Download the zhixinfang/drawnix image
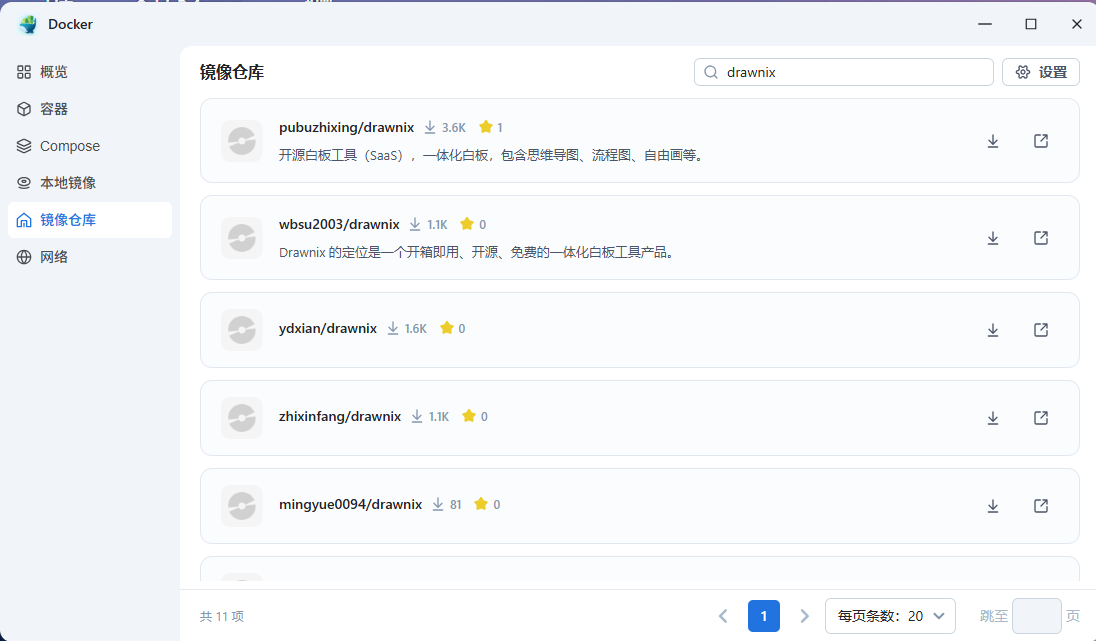Viewport: 1096px width, 641px height. coord(993,418)
